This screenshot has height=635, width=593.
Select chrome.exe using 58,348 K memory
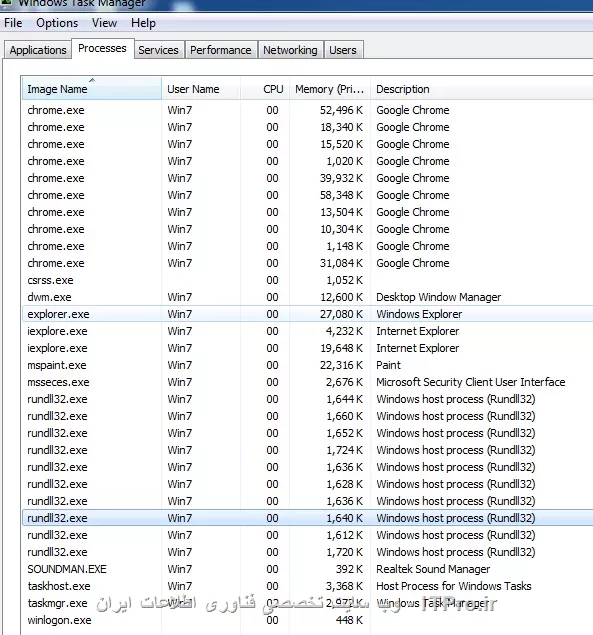coord(308,195)
